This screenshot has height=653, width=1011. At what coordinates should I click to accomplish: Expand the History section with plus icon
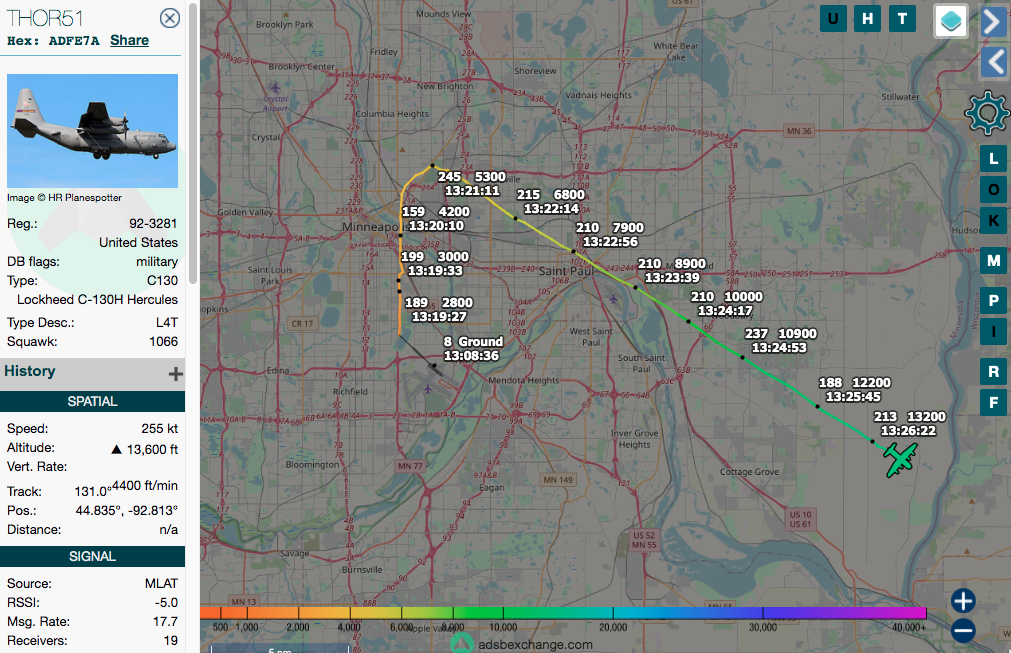175,374
